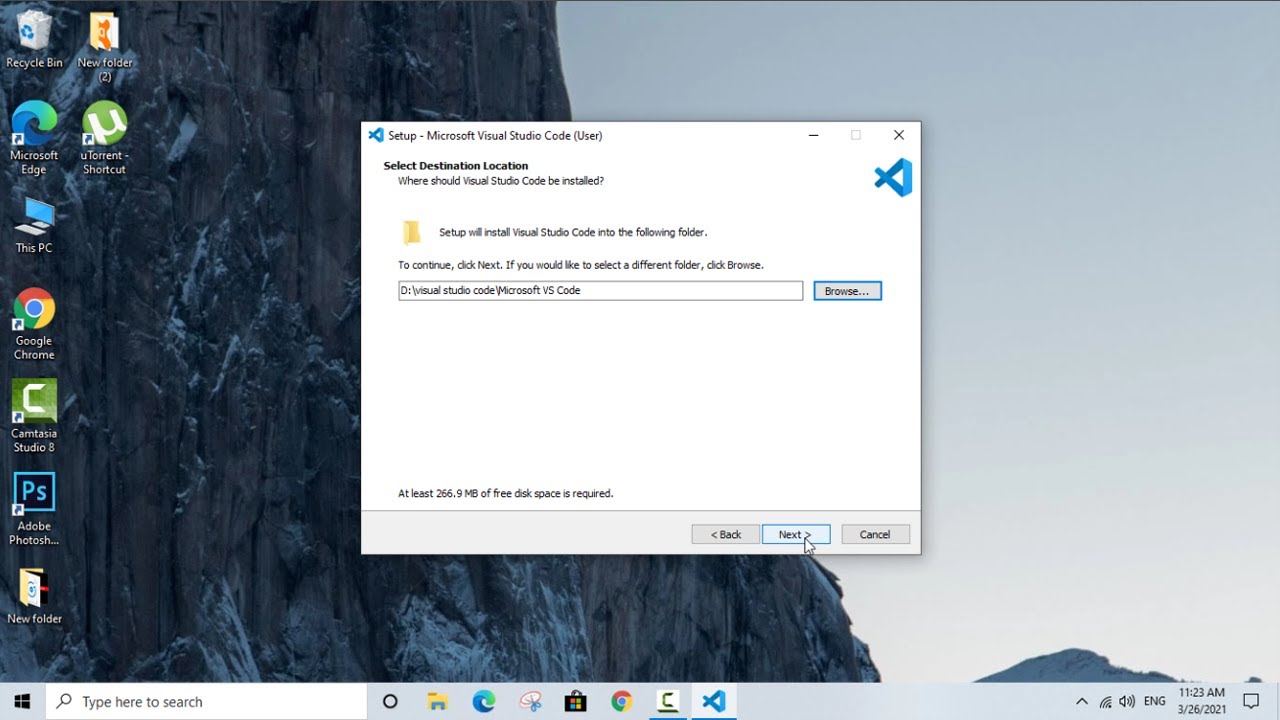Open Microsoft Edge from the taskbar
Screen dimensions: 1280x720
pyautogui.click(x=483, y=702)
